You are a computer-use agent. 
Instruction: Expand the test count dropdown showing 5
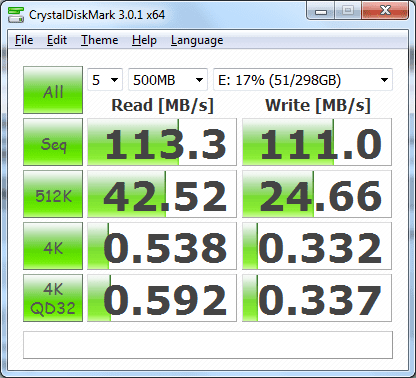tap(105, 80)
